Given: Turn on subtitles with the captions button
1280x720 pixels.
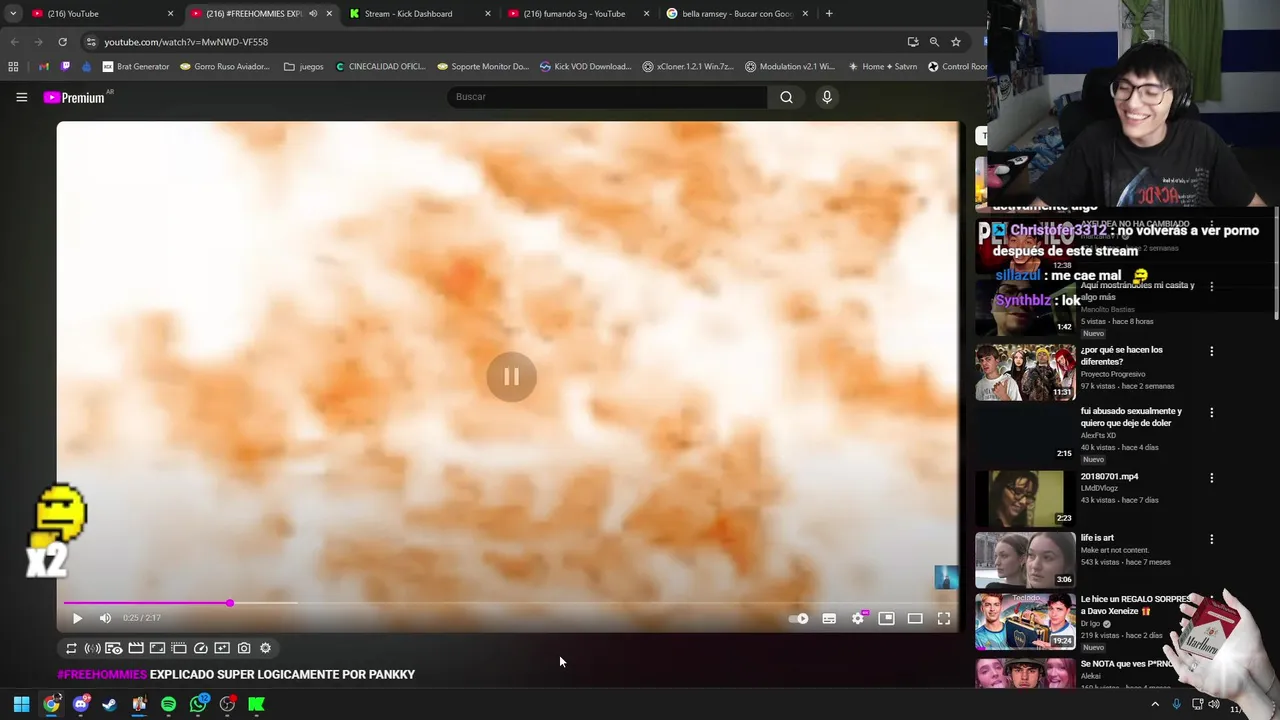Looking at the screenshot, I should coord(829,619).
